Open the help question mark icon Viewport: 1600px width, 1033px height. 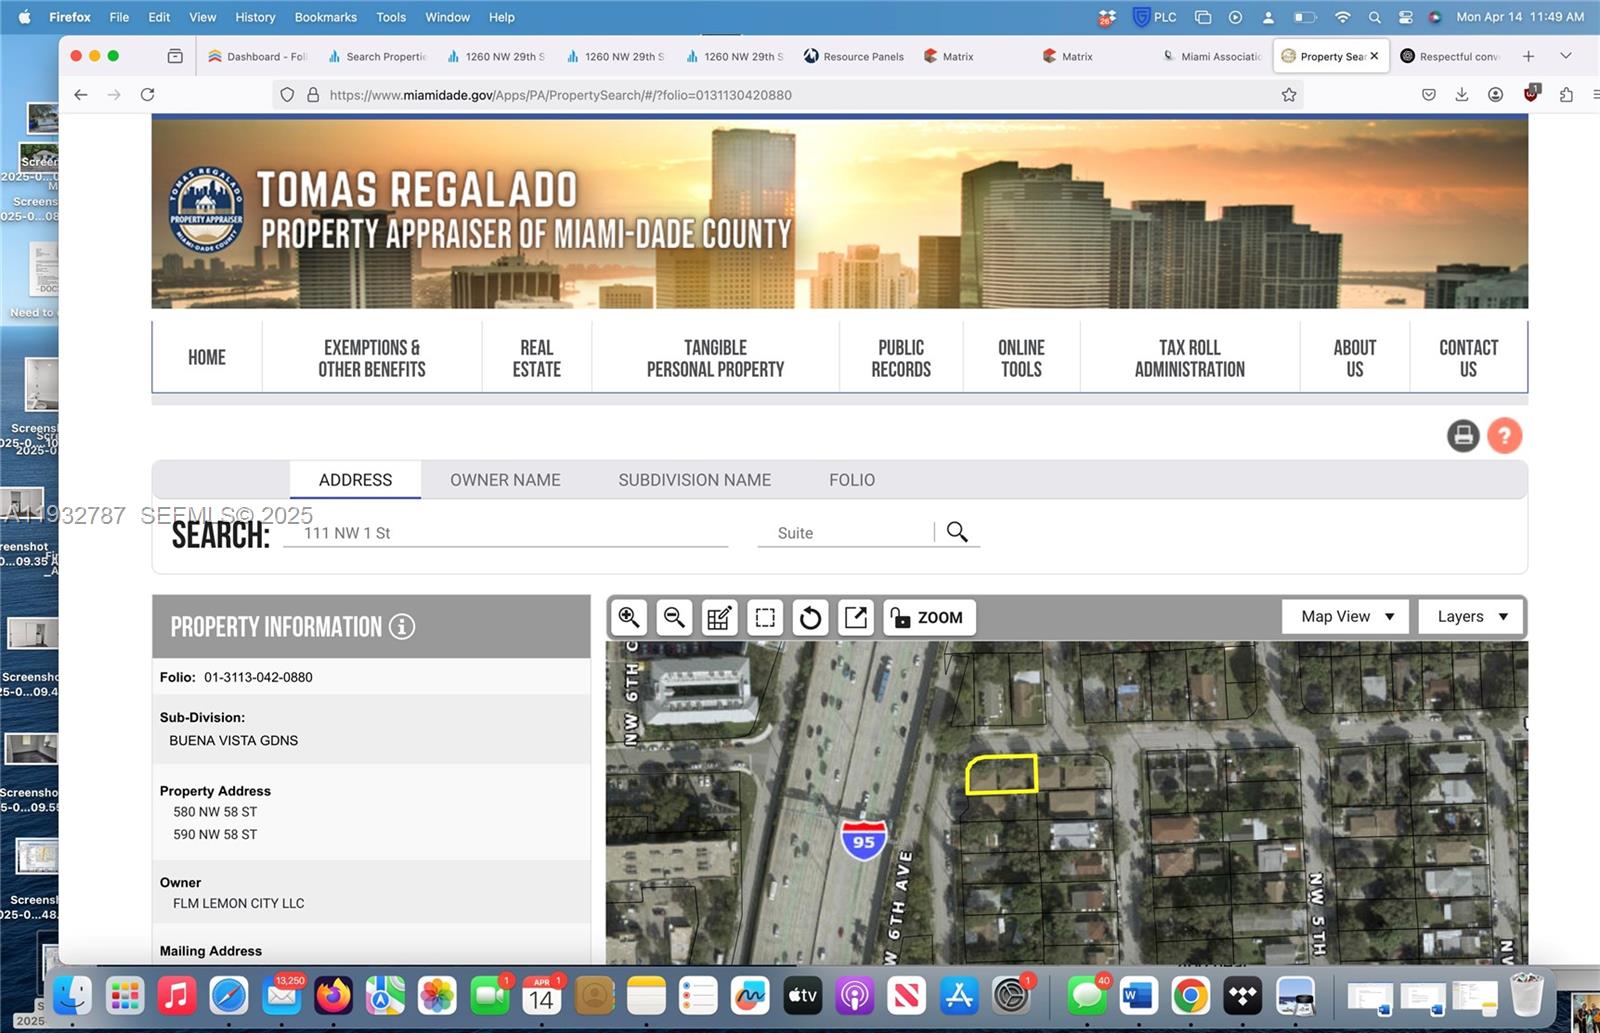[1505, 435]
